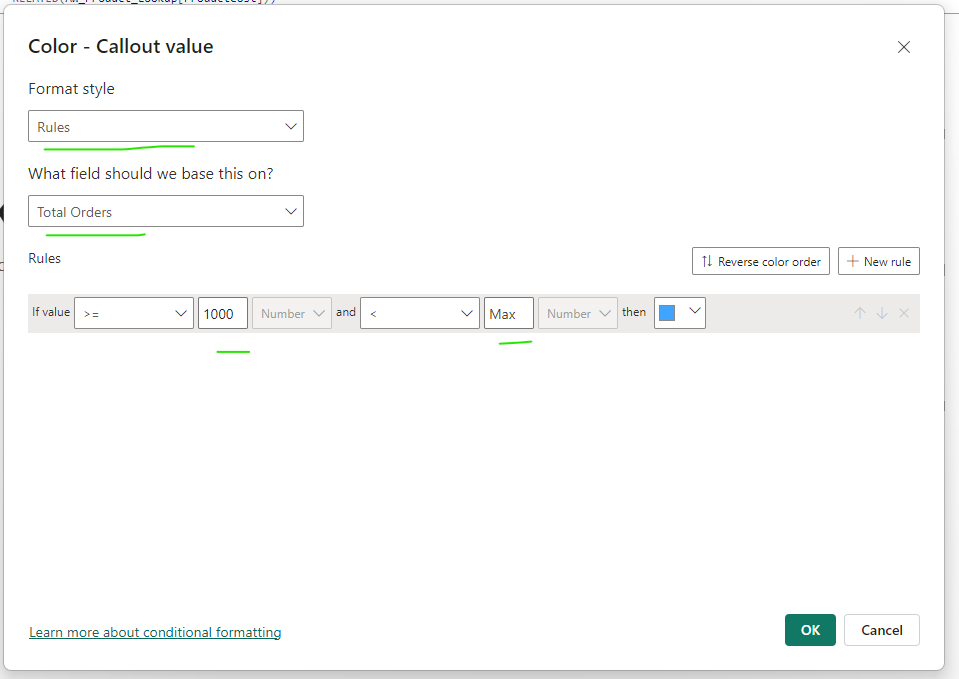Open the >= operator dropdown

[x=134, y=313]
